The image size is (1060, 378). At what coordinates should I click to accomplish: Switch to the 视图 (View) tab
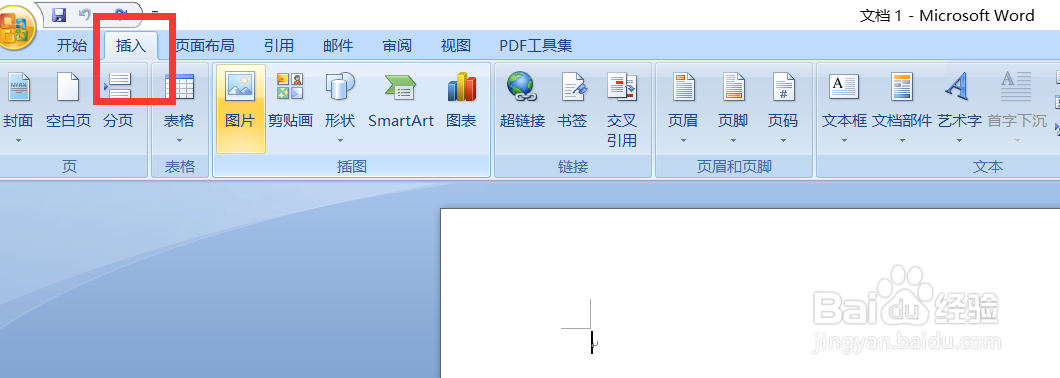(x=456, y=45)
